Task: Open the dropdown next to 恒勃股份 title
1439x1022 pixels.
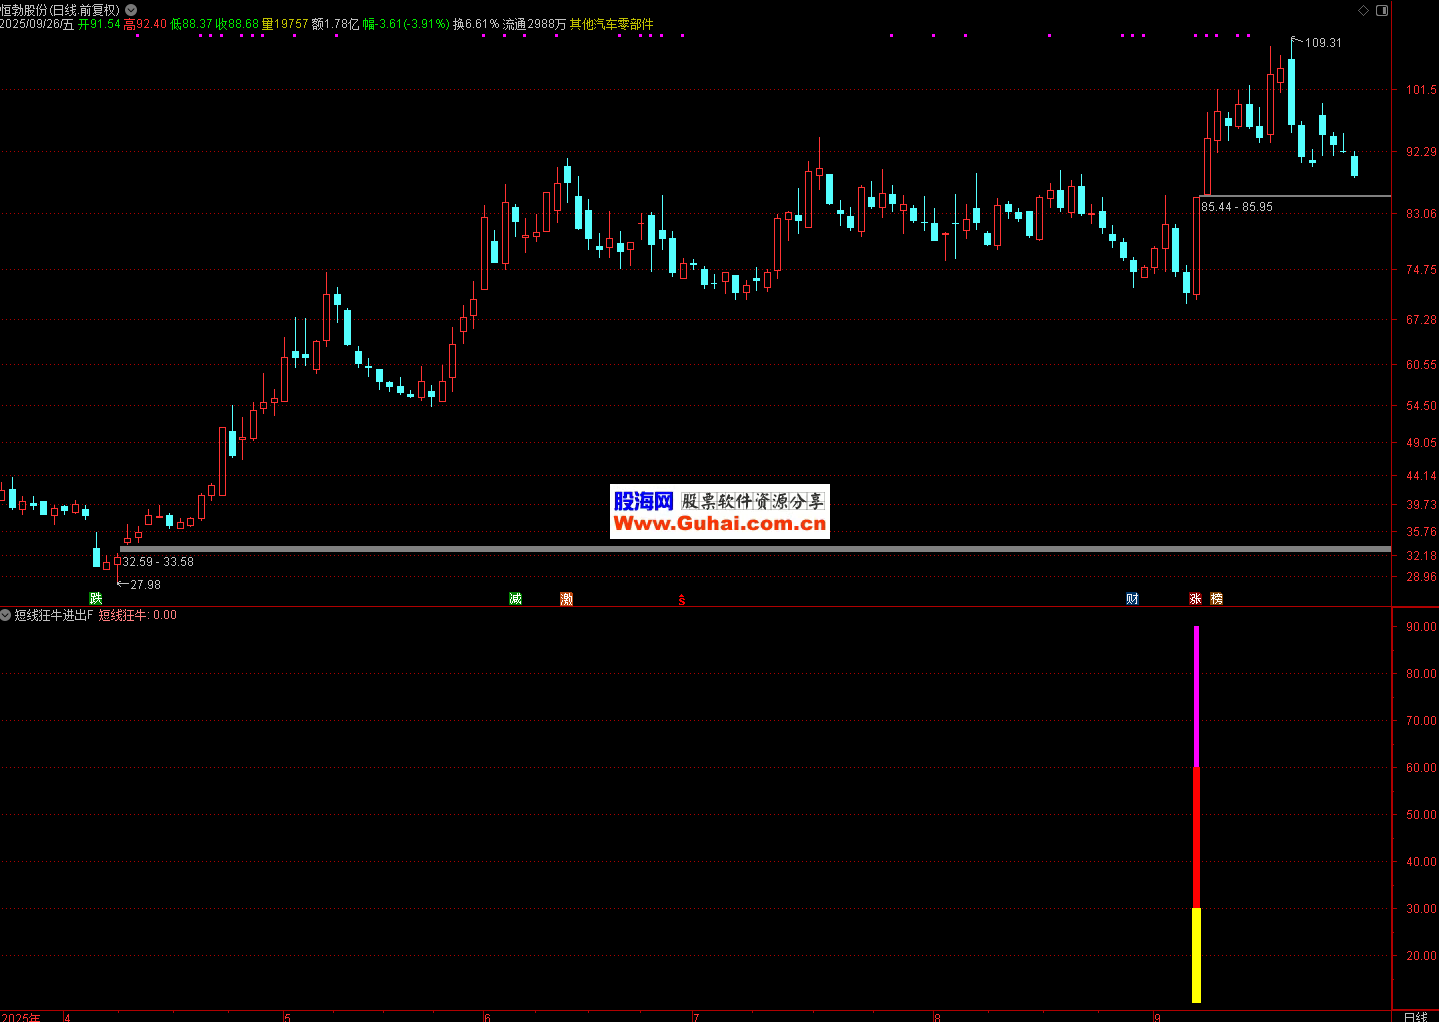Action: [131, 10]
